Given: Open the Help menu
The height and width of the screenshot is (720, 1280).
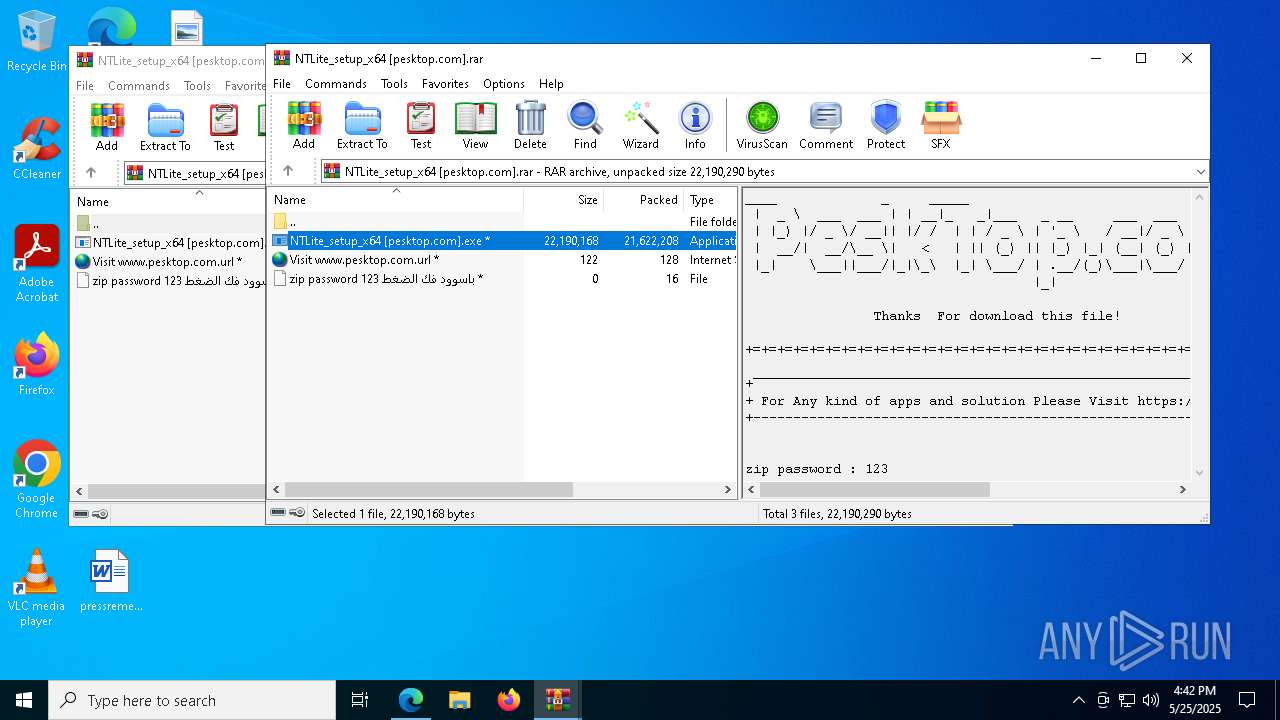Looking at the screenshot, I should 551,84.
